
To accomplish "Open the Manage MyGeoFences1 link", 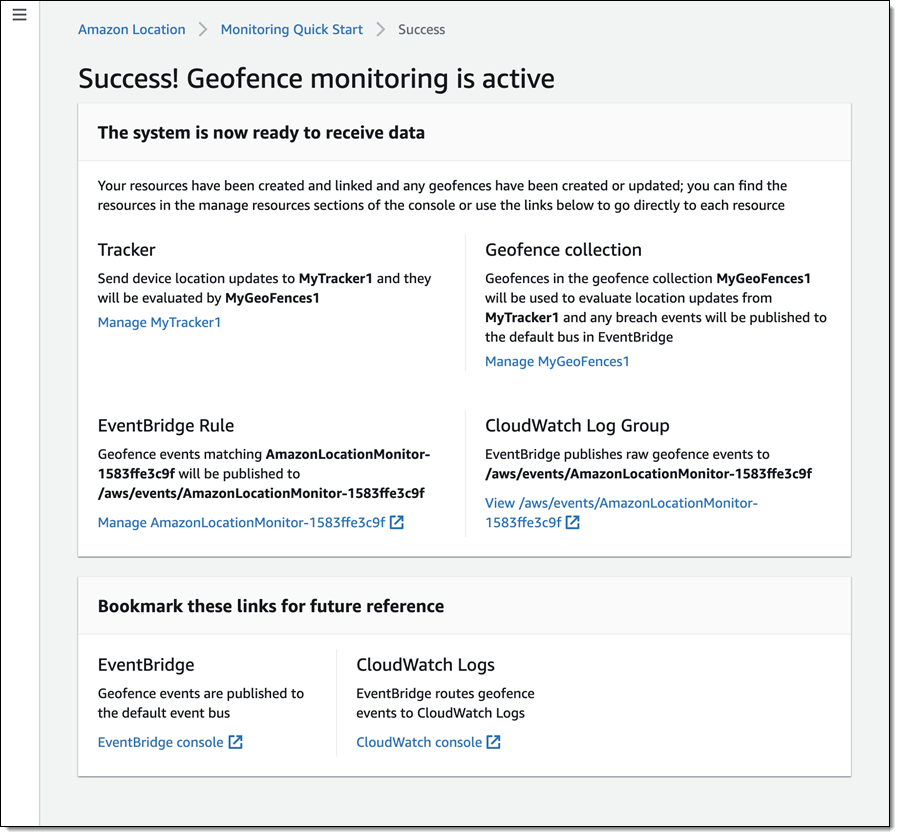I will pos(557,361).
